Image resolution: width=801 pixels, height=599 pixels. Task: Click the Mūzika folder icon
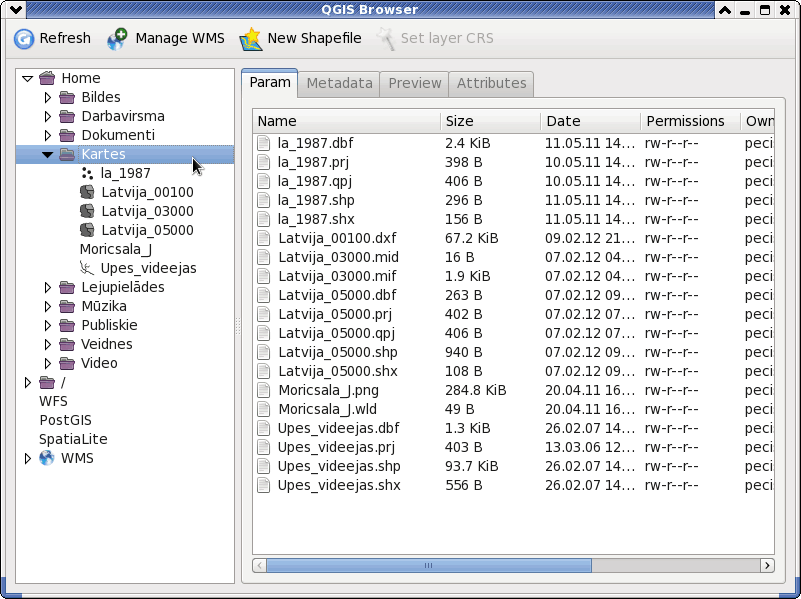(67, 306)
